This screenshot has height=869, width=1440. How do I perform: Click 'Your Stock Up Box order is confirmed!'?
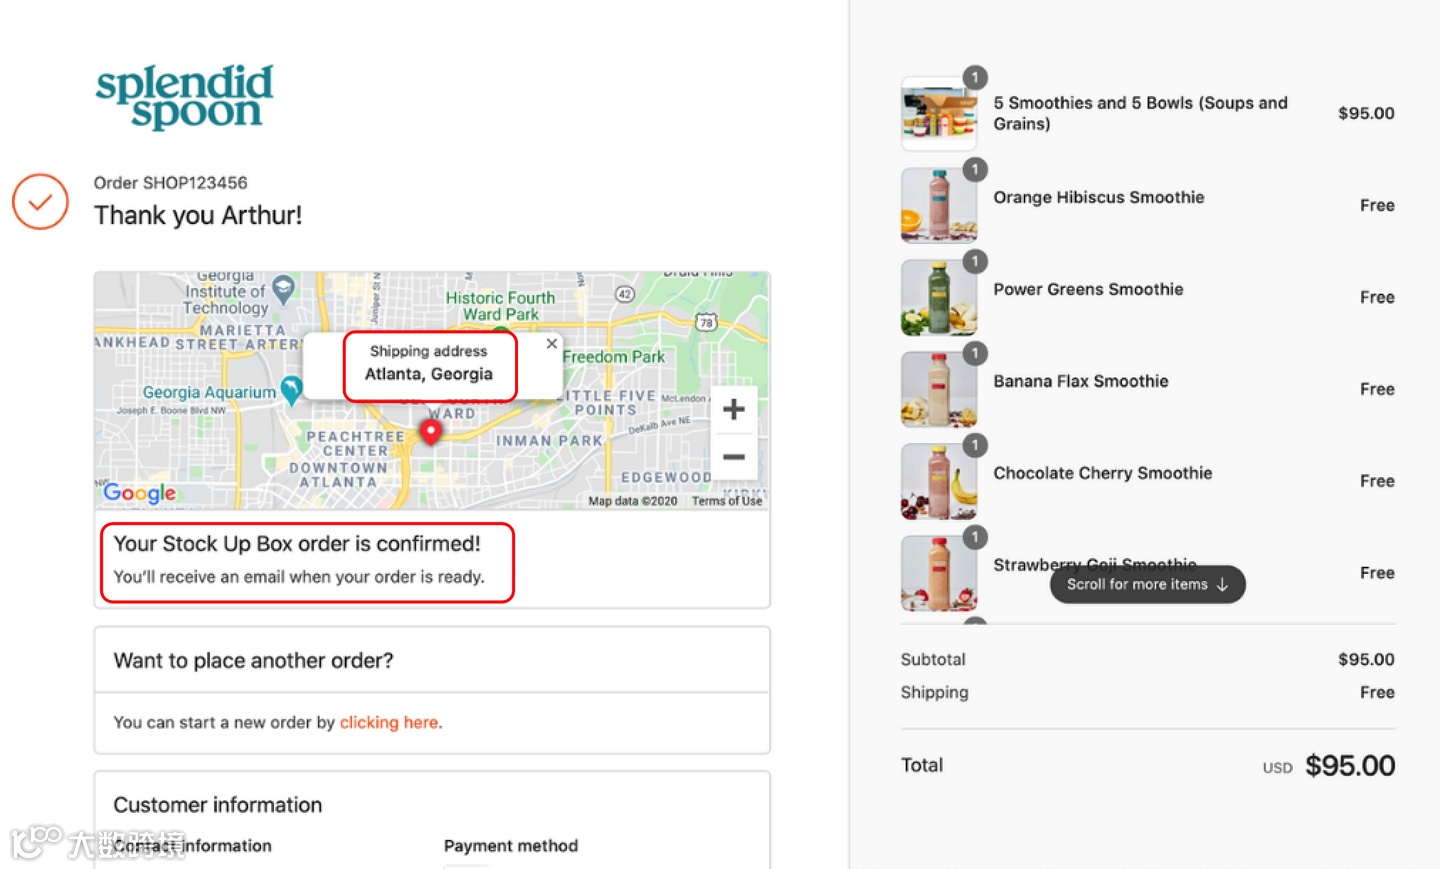(297, 544)
